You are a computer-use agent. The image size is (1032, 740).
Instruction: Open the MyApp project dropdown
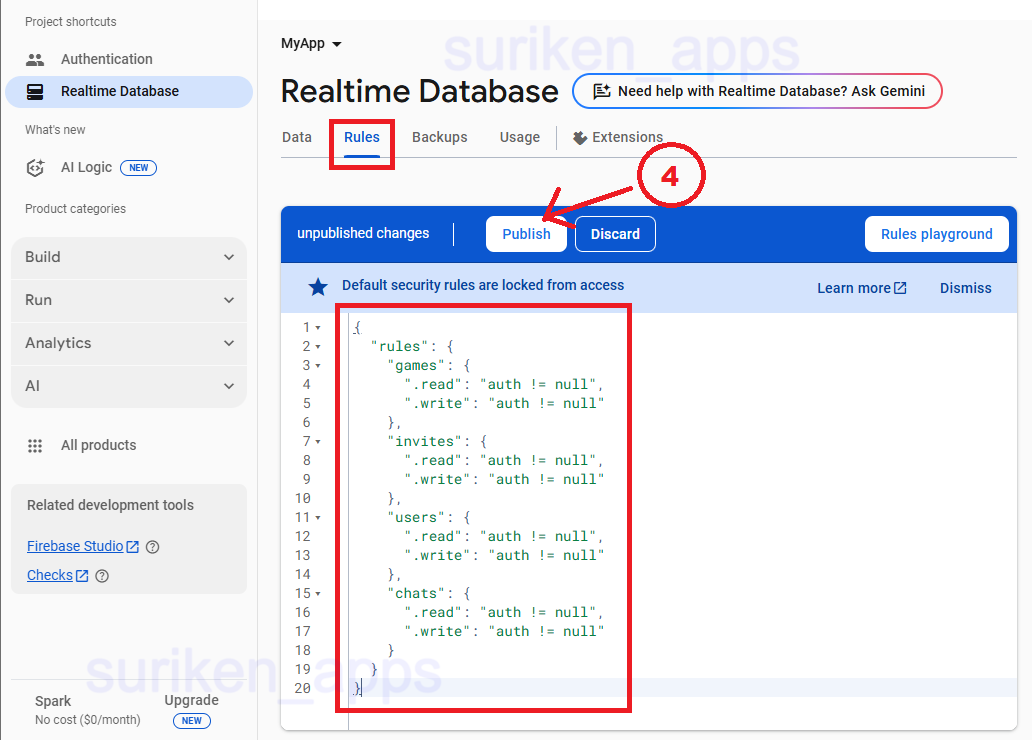[x=311, y=44]
